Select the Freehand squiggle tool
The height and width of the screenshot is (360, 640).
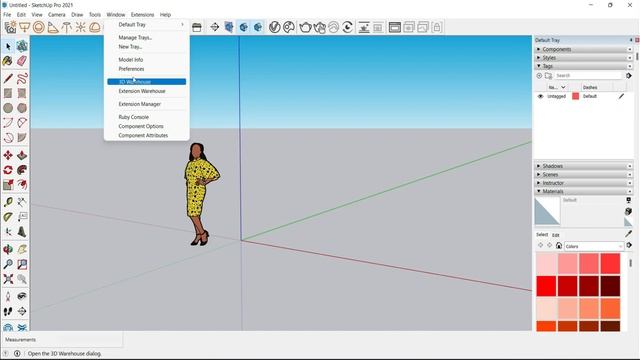click(22, 78)
